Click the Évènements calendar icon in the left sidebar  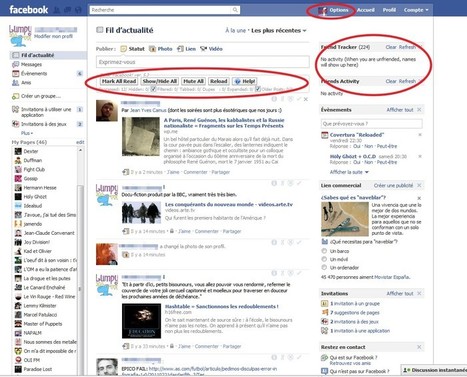click(x=16, y=73)
